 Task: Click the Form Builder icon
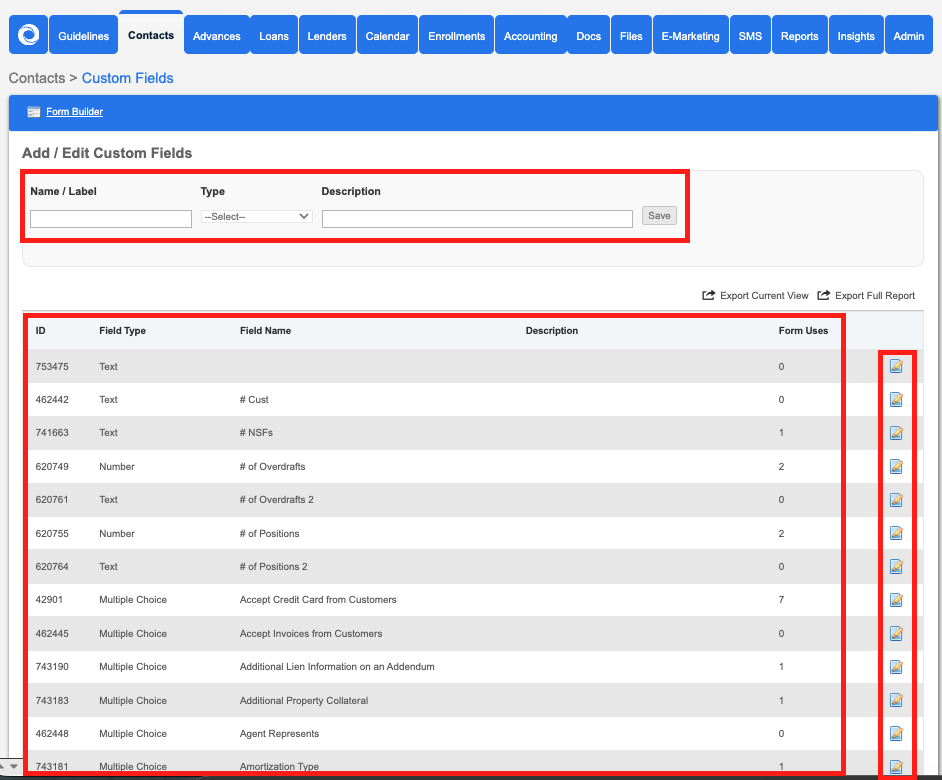[34, 112]
